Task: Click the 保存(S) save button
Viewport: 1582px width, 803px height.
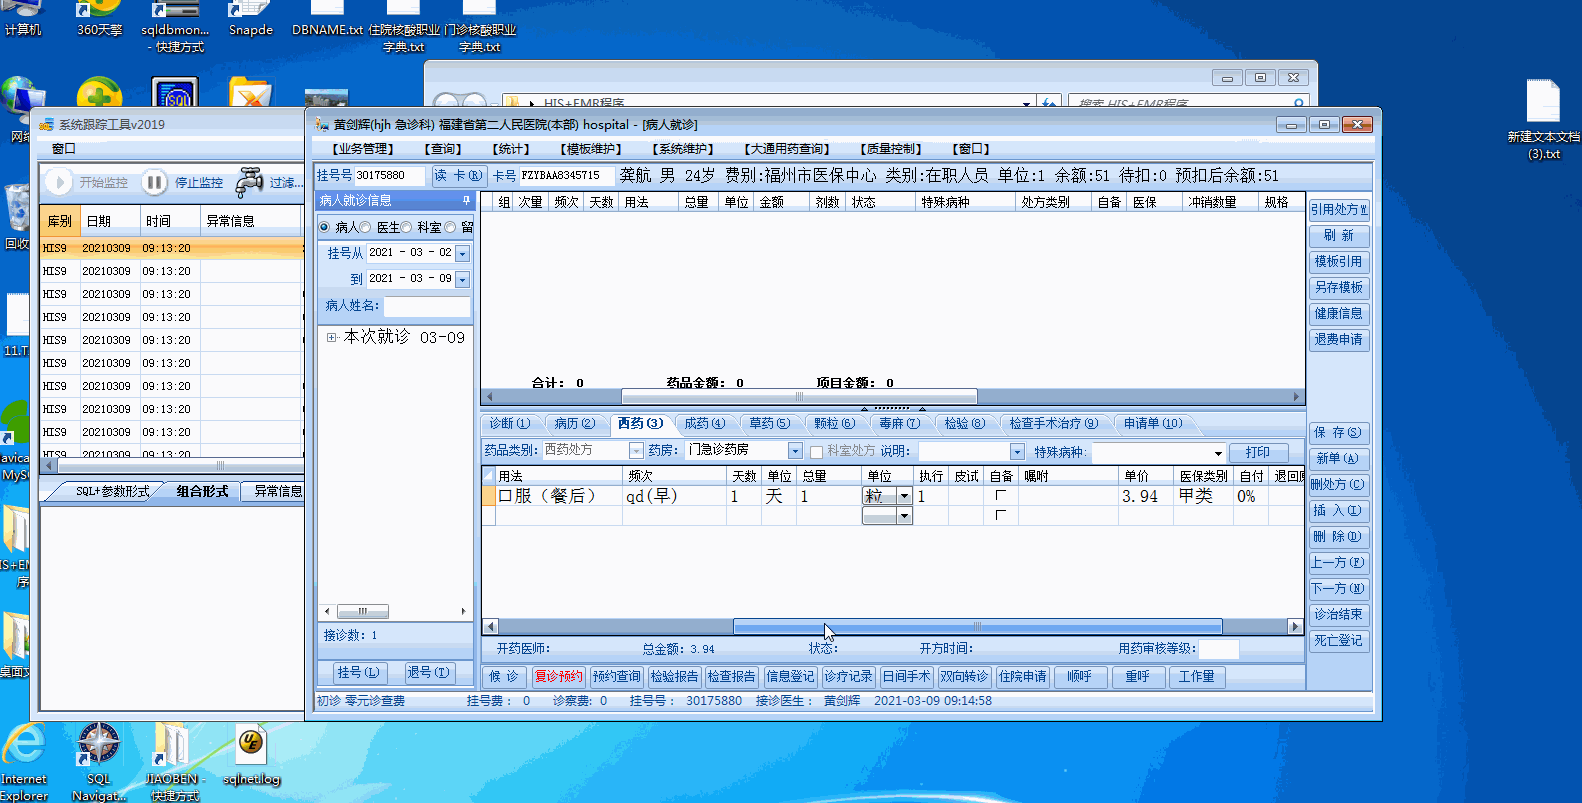Action: pos(1337,433)
